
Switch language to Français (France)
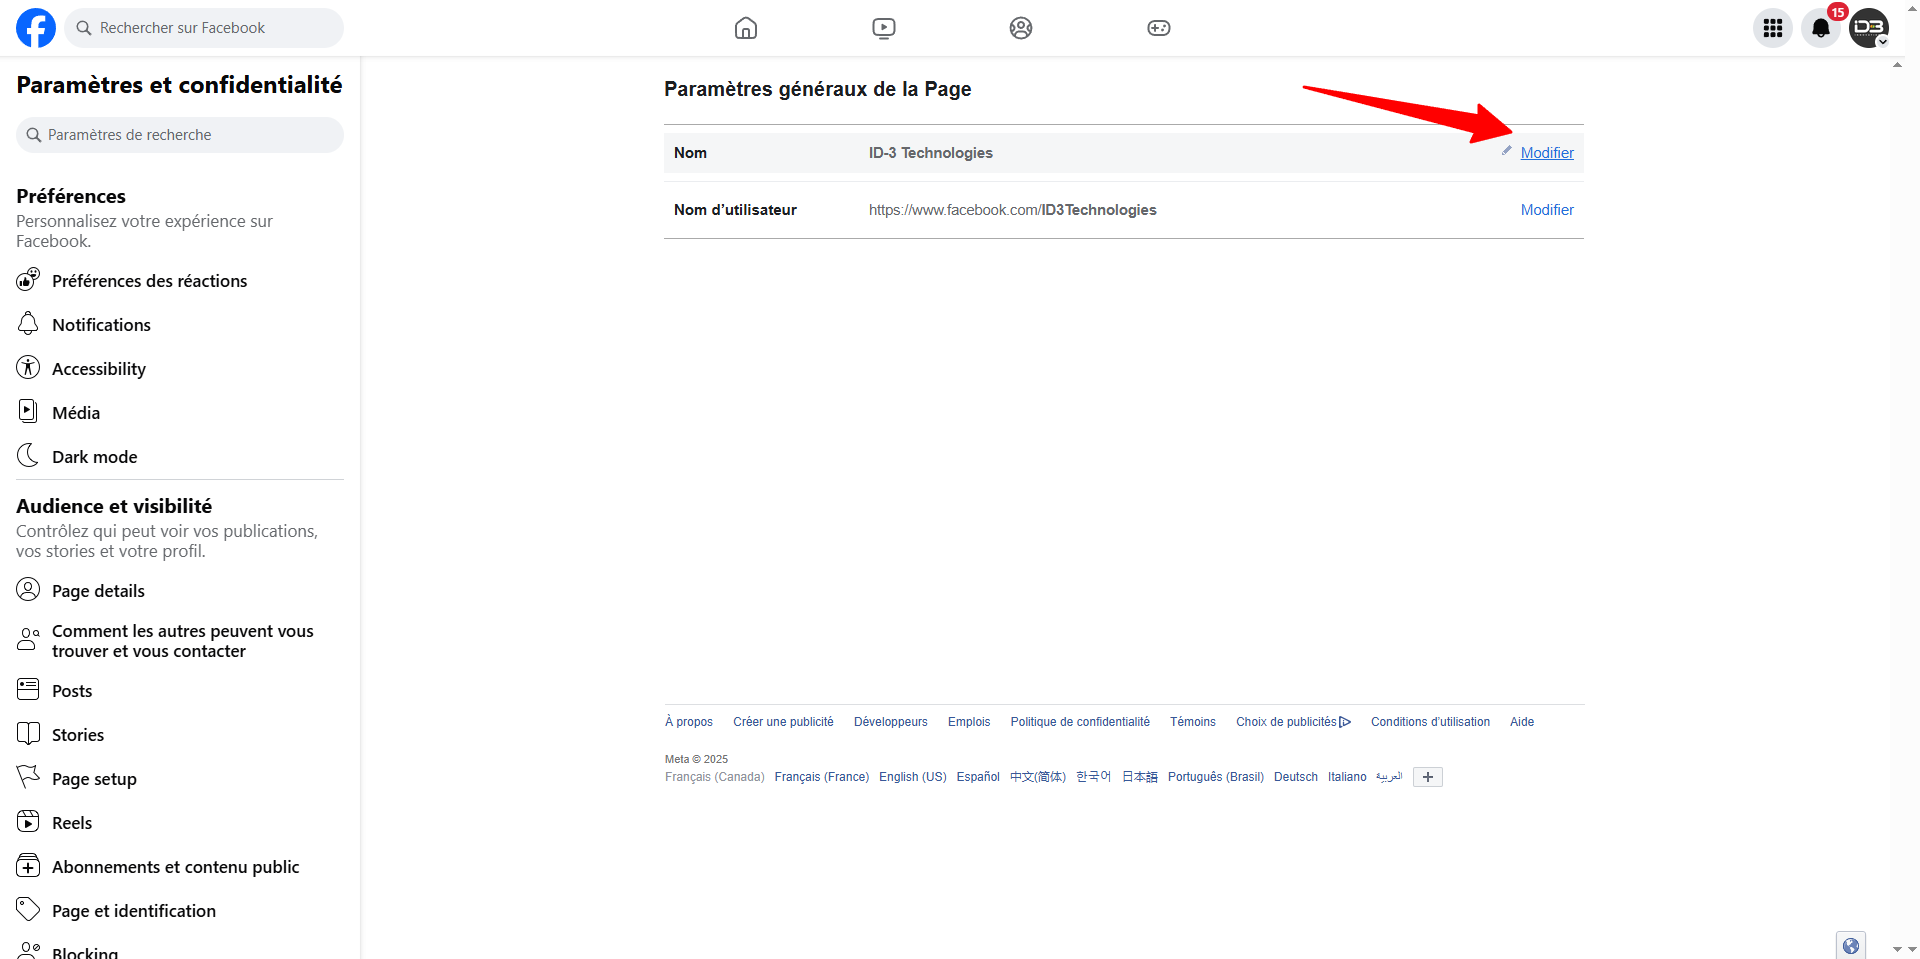click(822, 777)
